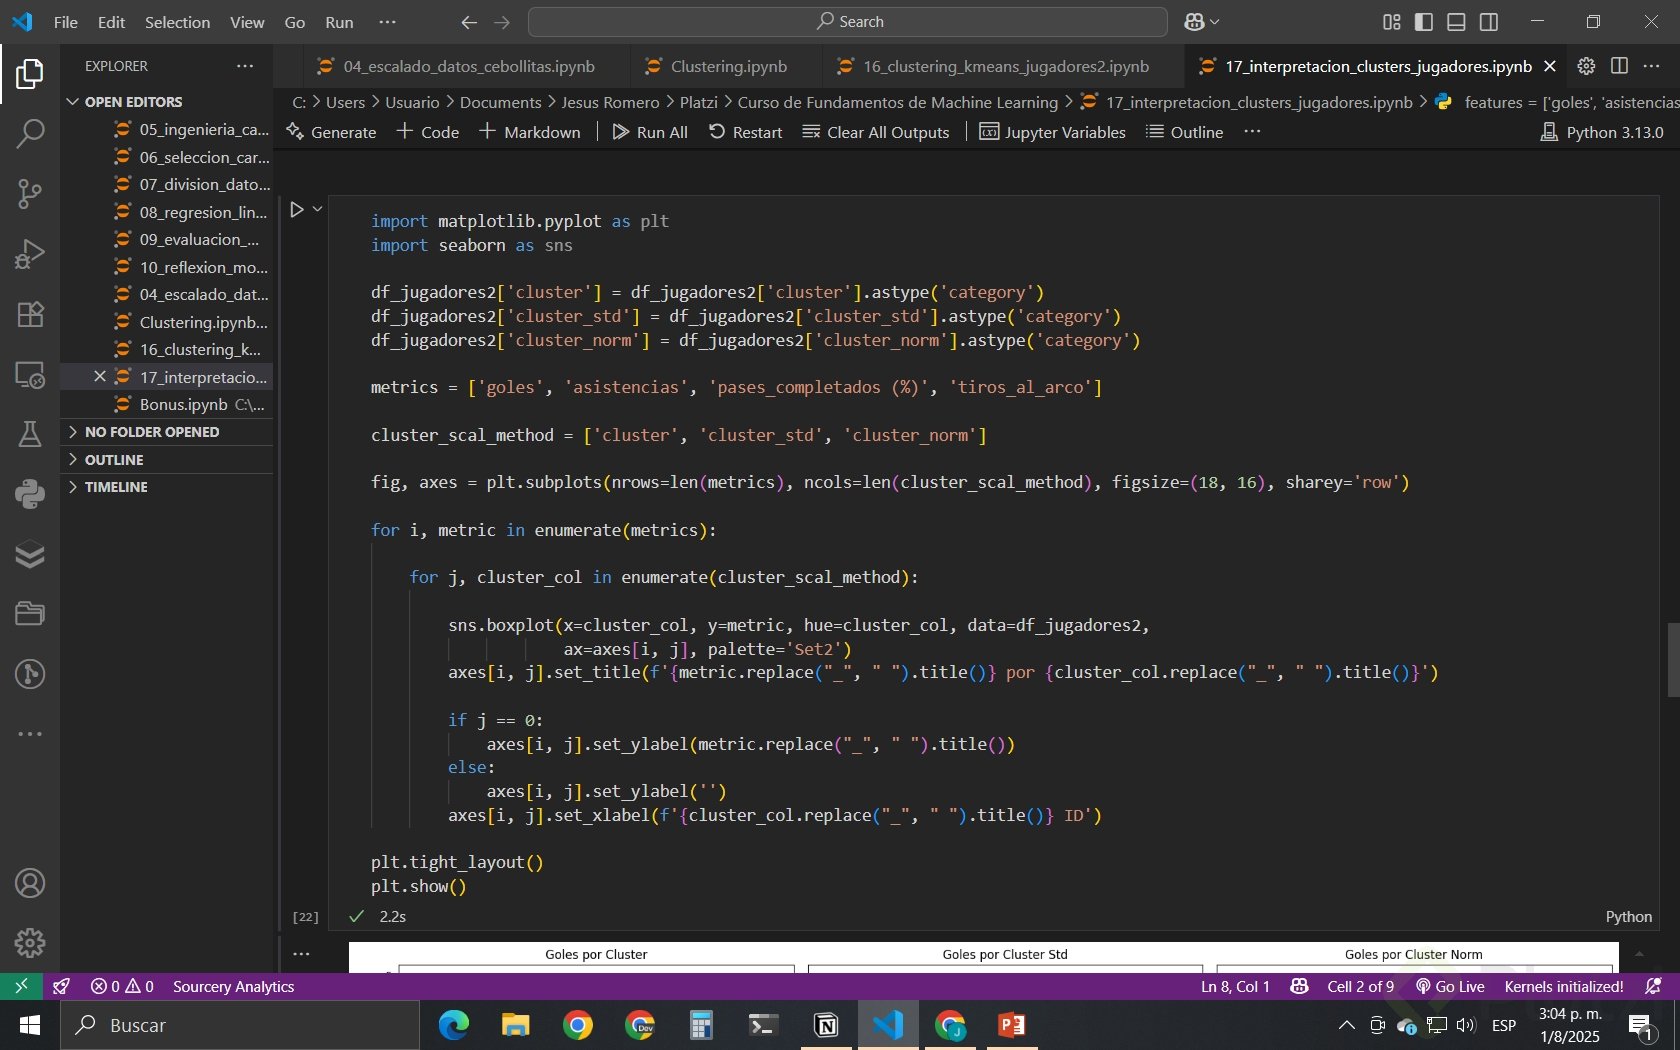Click the editor vertical scrollbar thumb
Image resolution: width=1680 pixels, height=1050 pixels.
(x=1673, y=660)
